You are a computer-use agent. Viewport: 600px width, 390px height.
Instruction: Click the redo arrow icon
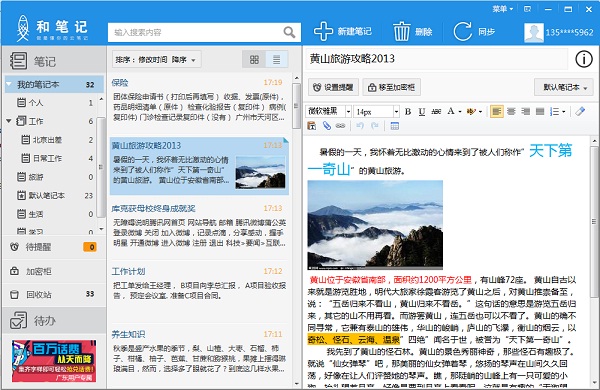(x=375, y=126)
